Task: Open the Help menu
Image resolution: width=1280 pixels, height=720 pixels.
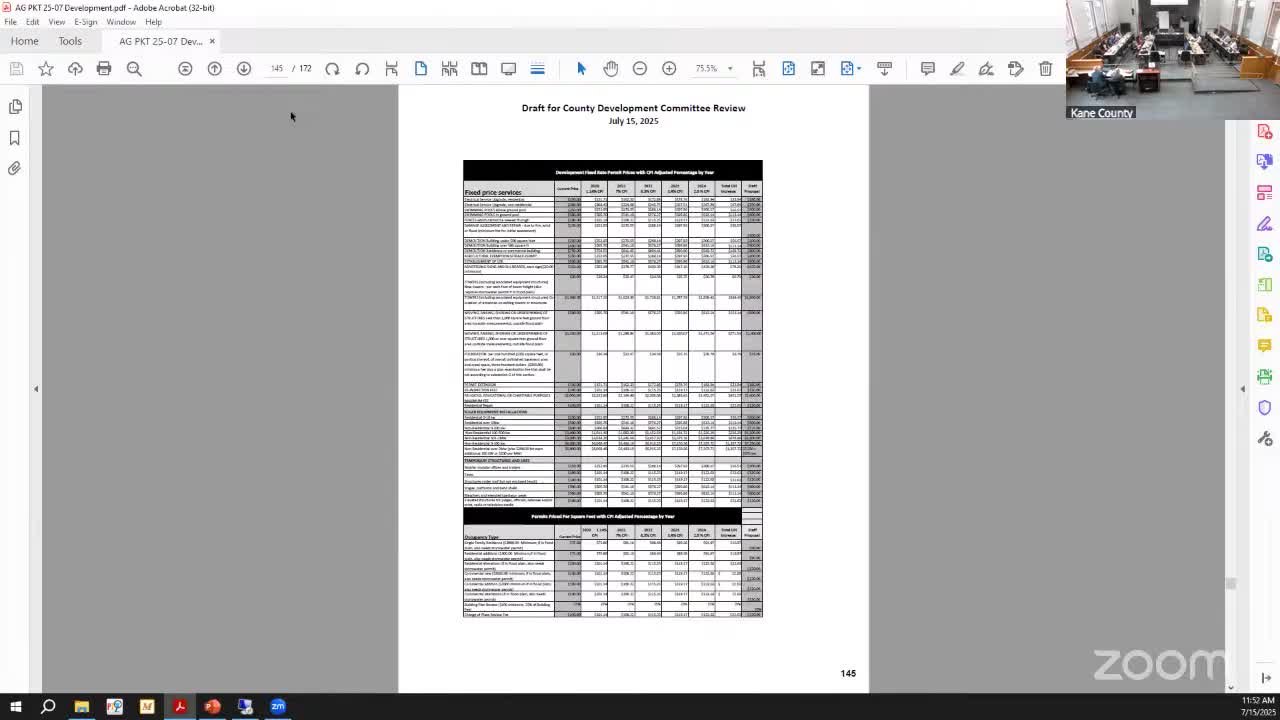Action: [x=153, y=22]
